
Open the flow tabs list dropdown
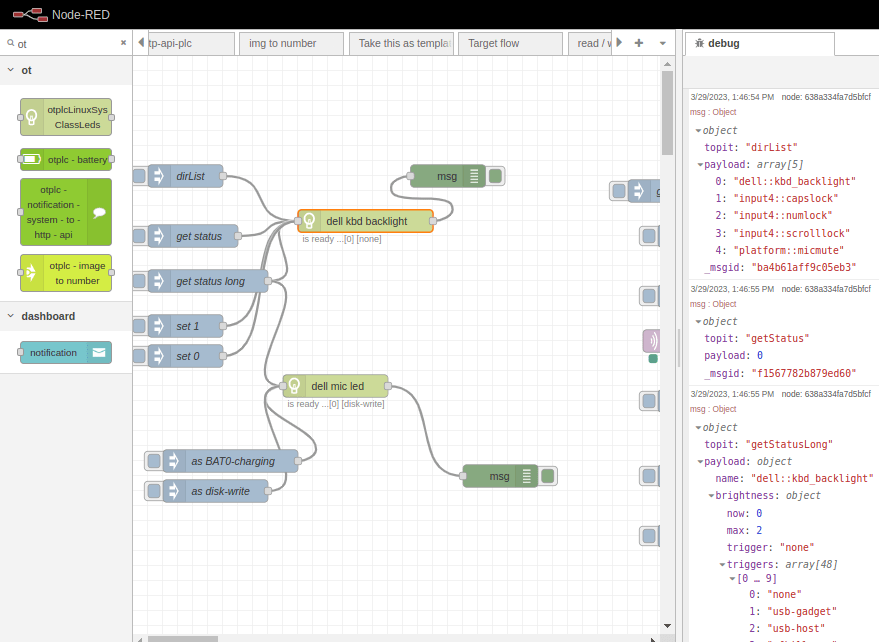(662, 43)
